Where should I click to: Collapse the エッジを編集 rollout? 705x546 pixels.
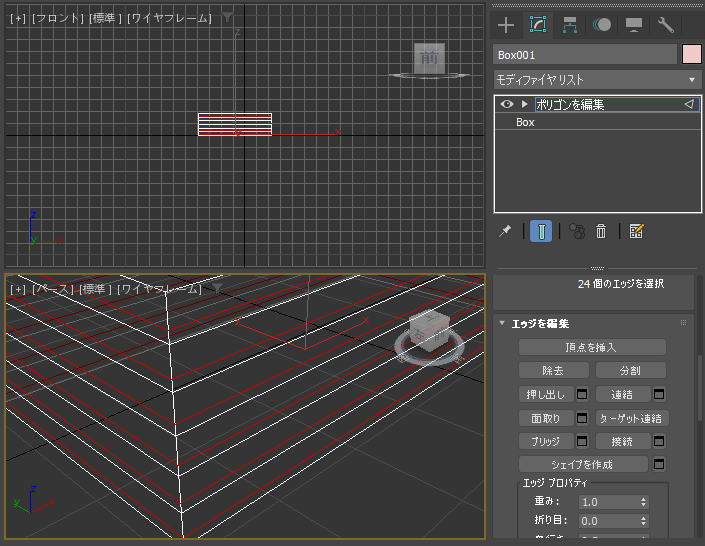tap(502, 323)
